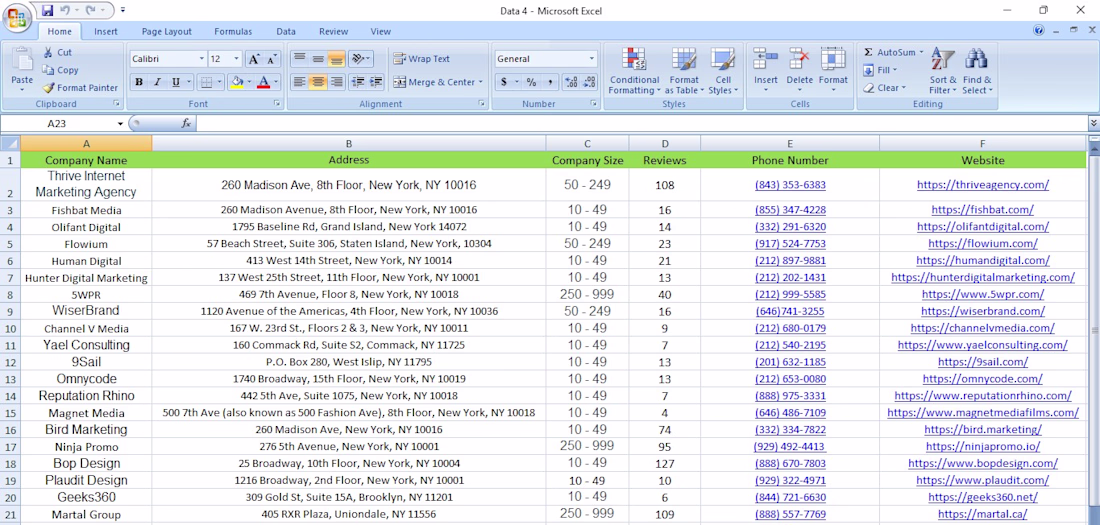Switch to the Insert tab
The height and width of the screenshot is (525, 1100).
tap(106, 32)
